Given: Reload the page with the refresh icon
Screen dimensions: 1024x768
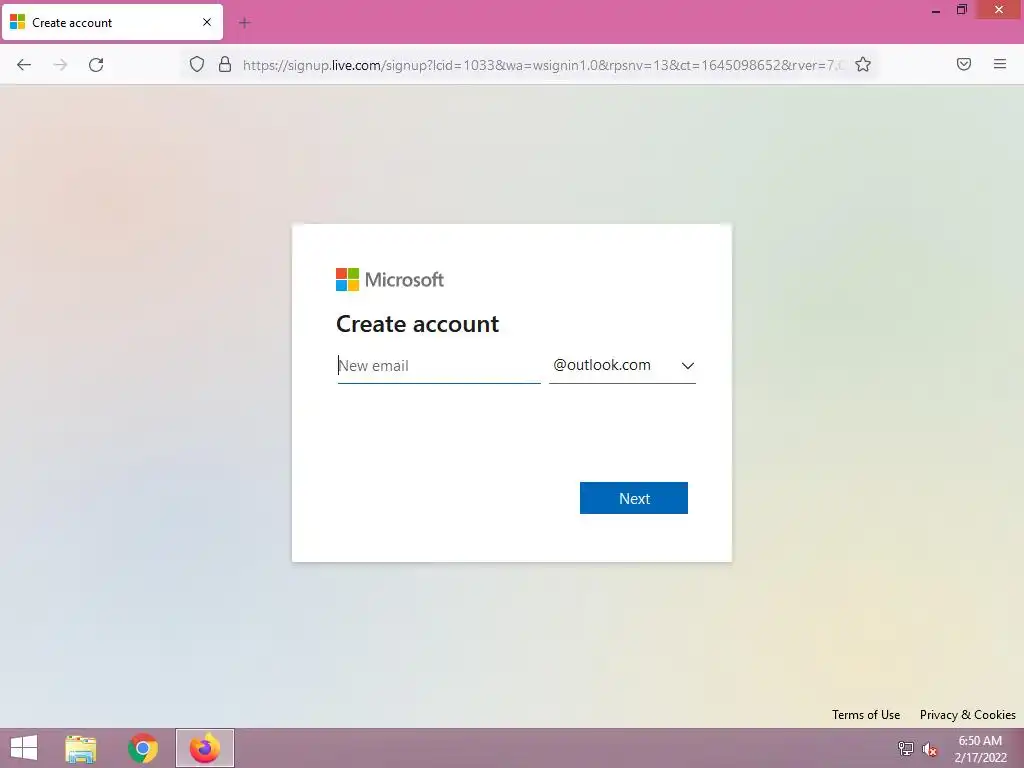Looking at the screenshot, I should 96,65.
